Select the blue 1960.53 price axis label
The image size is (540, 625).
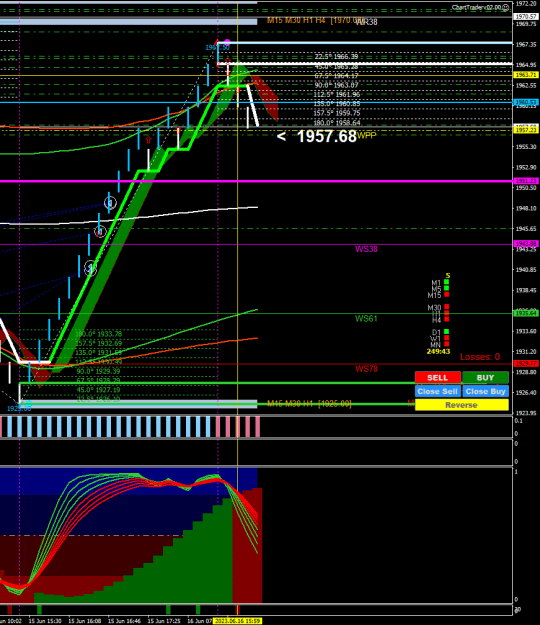pyautogui.click(x=526, y=102)
